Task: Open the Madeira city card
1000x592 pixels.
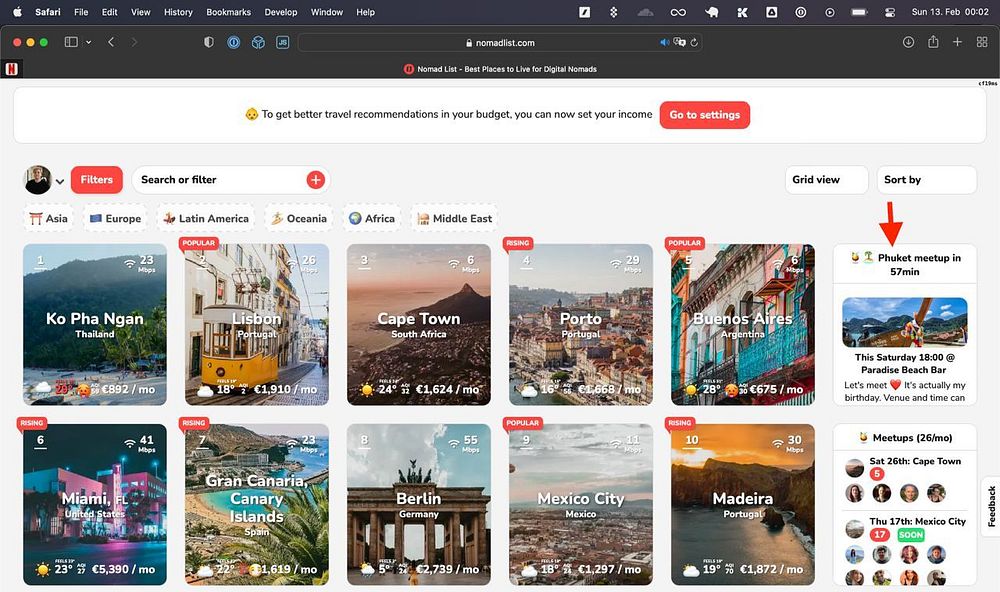Action: coord(743,505)
